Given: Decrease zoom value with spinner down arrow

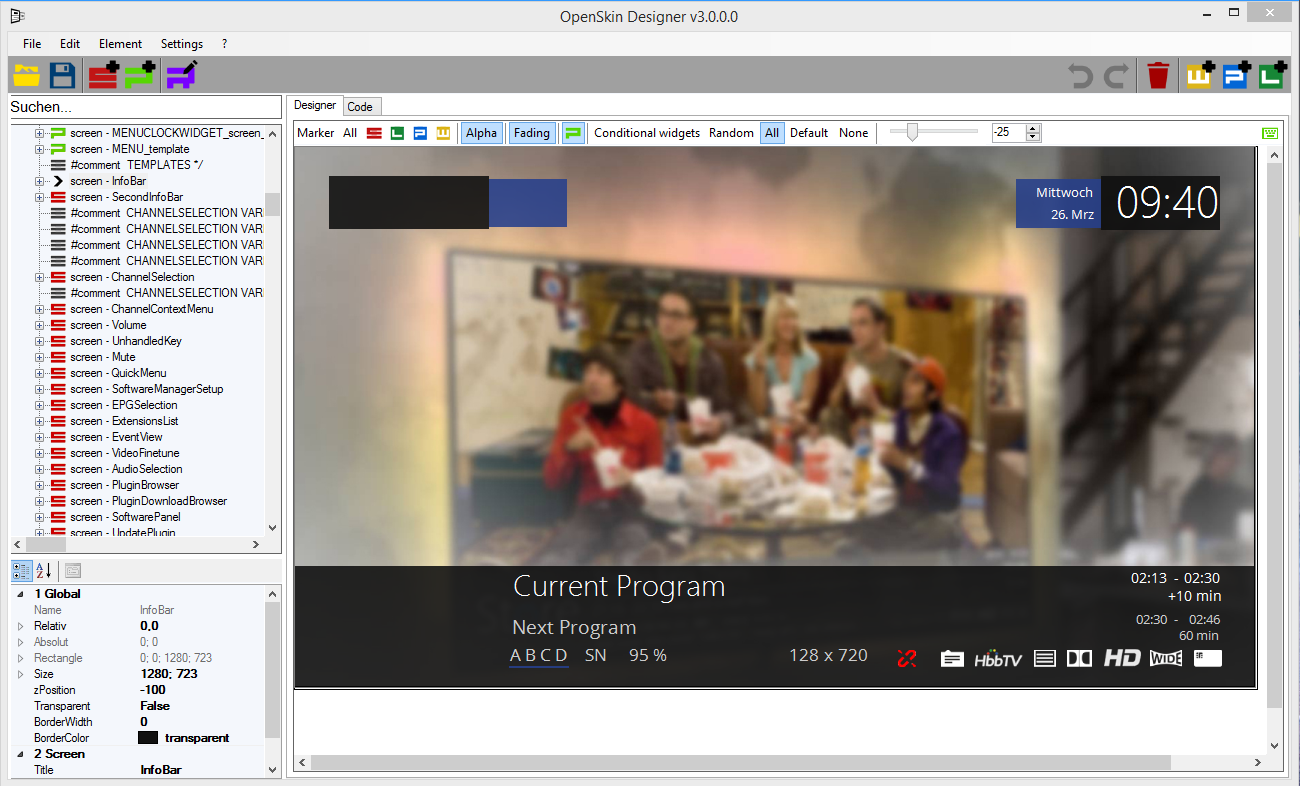Looking at the screenshot, I should point(1034,137).
